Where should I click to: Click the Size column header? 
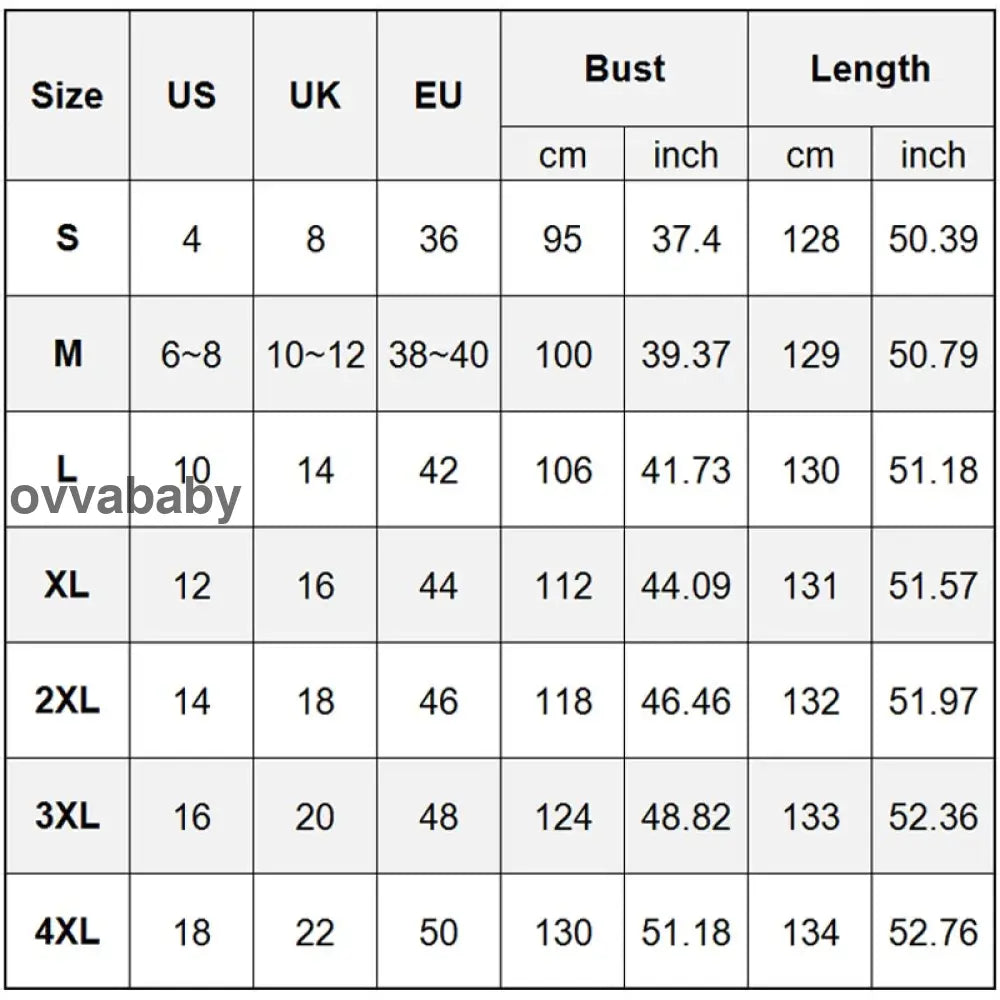pos(67,96)
